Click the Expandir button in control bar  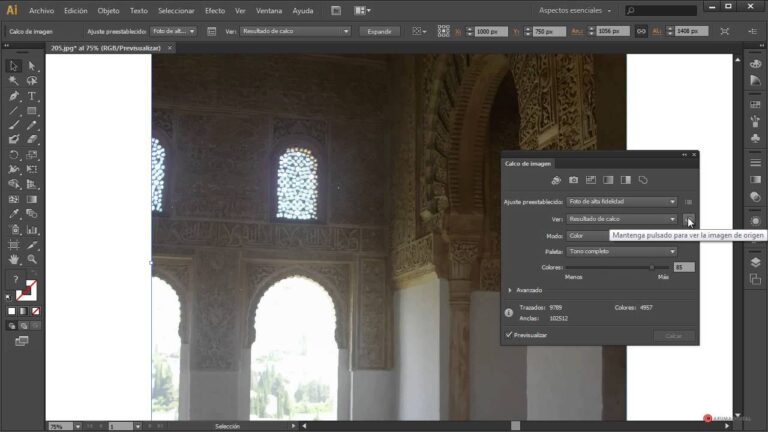click(x=380, y=31)
